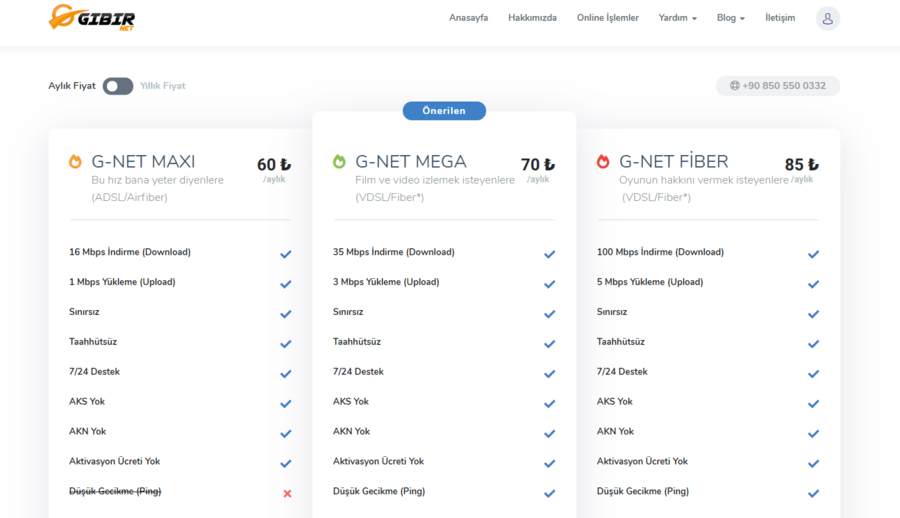Click the checkmark for 1 Mbps Yükleme
The width and height of the screenshot is (900, 518).
[x=285, y=284]
